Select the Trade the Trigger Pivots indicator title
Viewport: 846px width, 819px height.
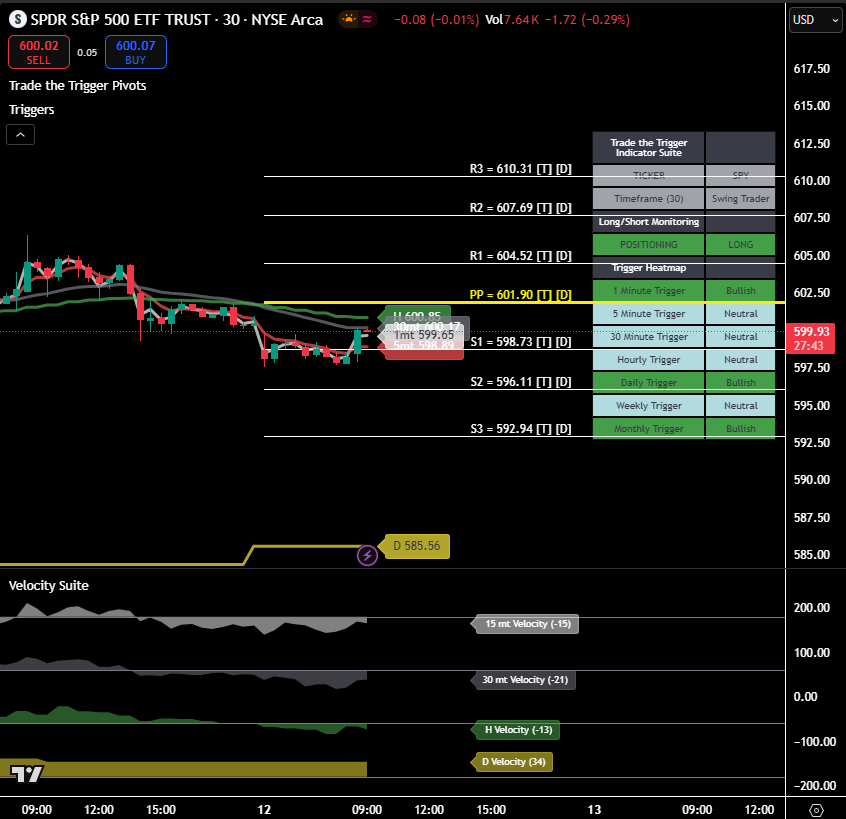pyautogui.click(x=78, y=86)
